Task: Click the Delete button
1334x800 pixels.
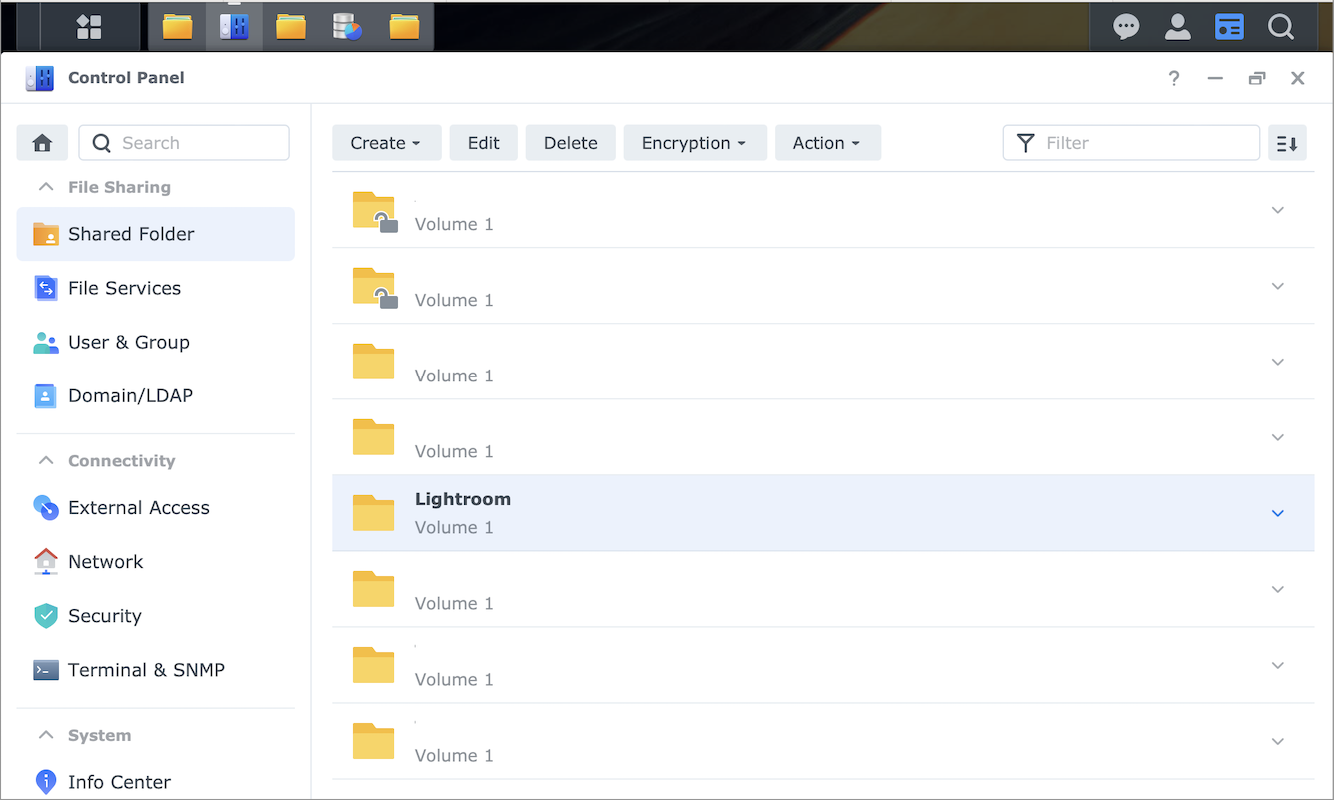Action: click(x=570, y=143)
